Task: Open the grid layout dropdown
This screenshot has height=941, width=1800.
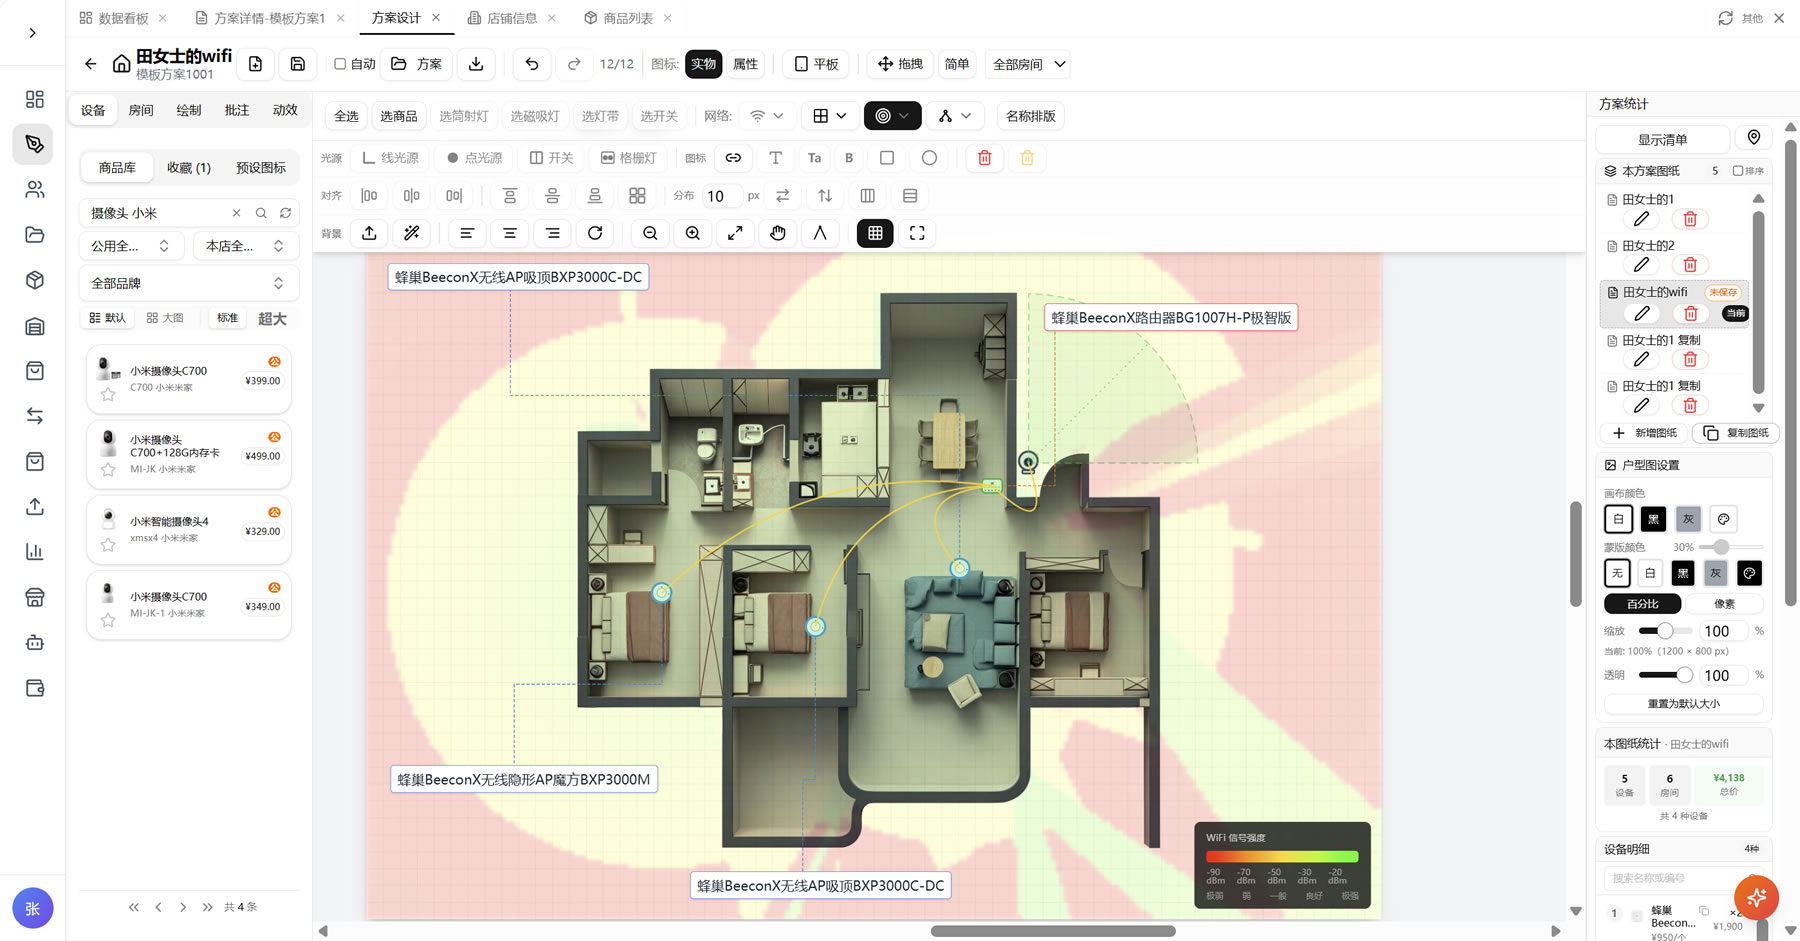Action: 829,116
